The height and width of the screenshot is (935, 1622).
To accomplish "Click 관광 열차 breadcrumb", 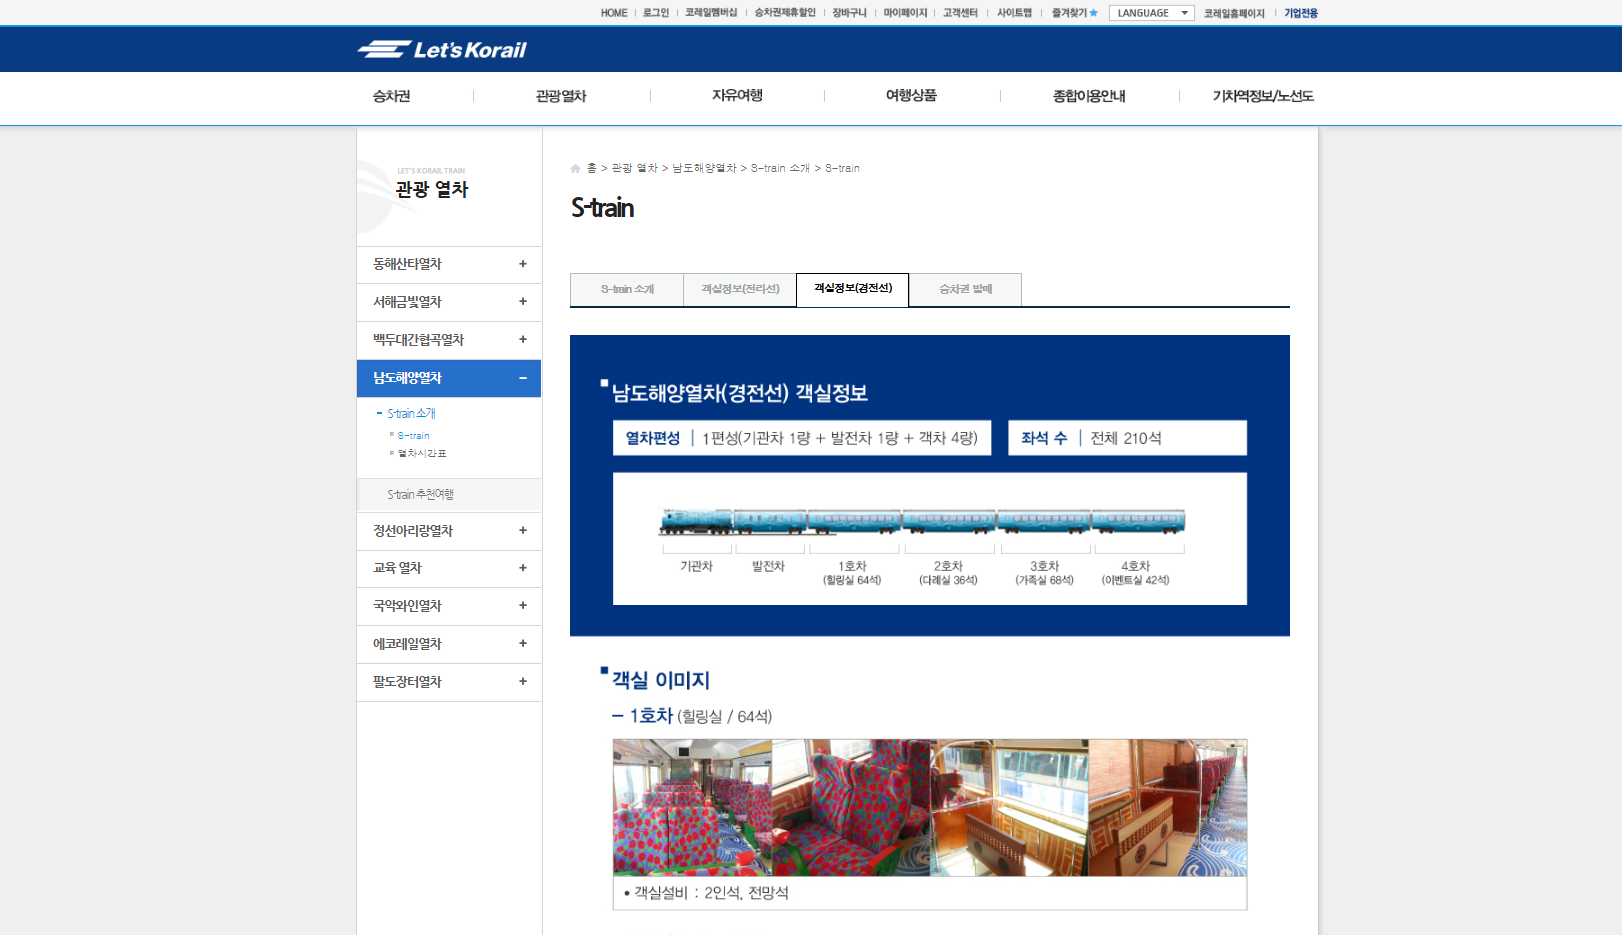I will coord(634,168).
